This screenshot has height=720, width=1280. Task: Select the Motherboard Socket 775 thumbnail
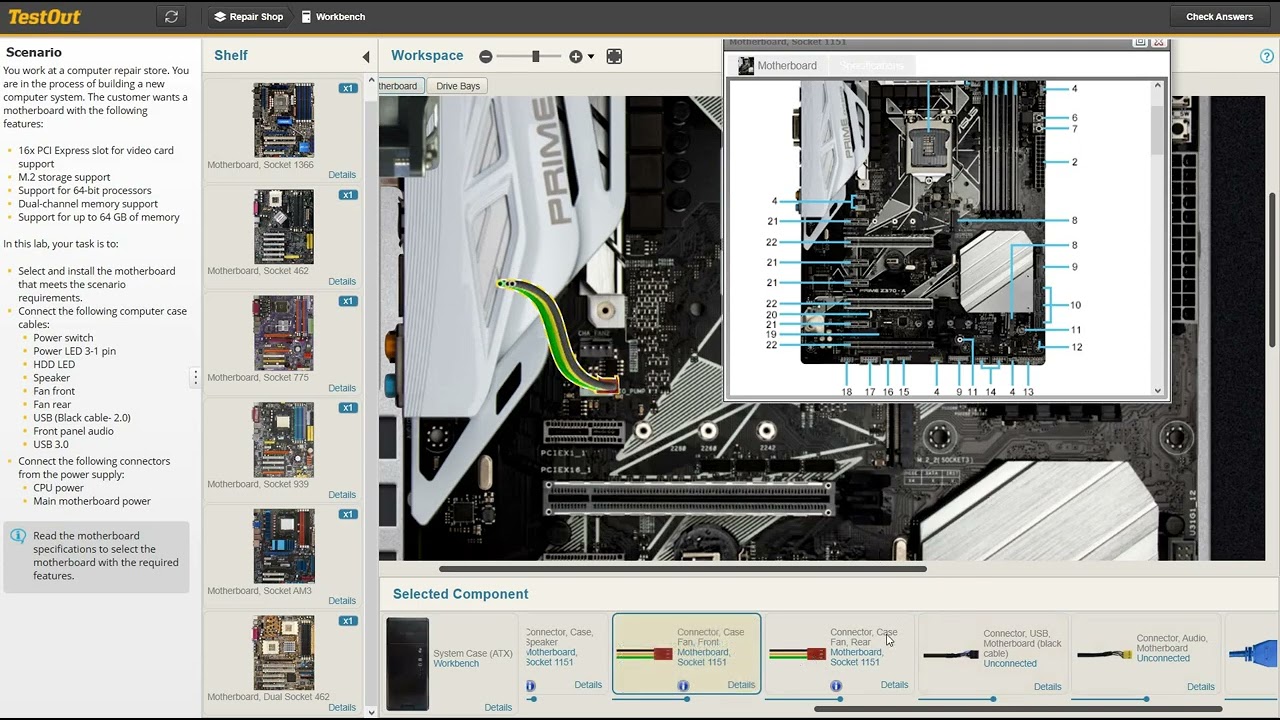tap(283, 333)
